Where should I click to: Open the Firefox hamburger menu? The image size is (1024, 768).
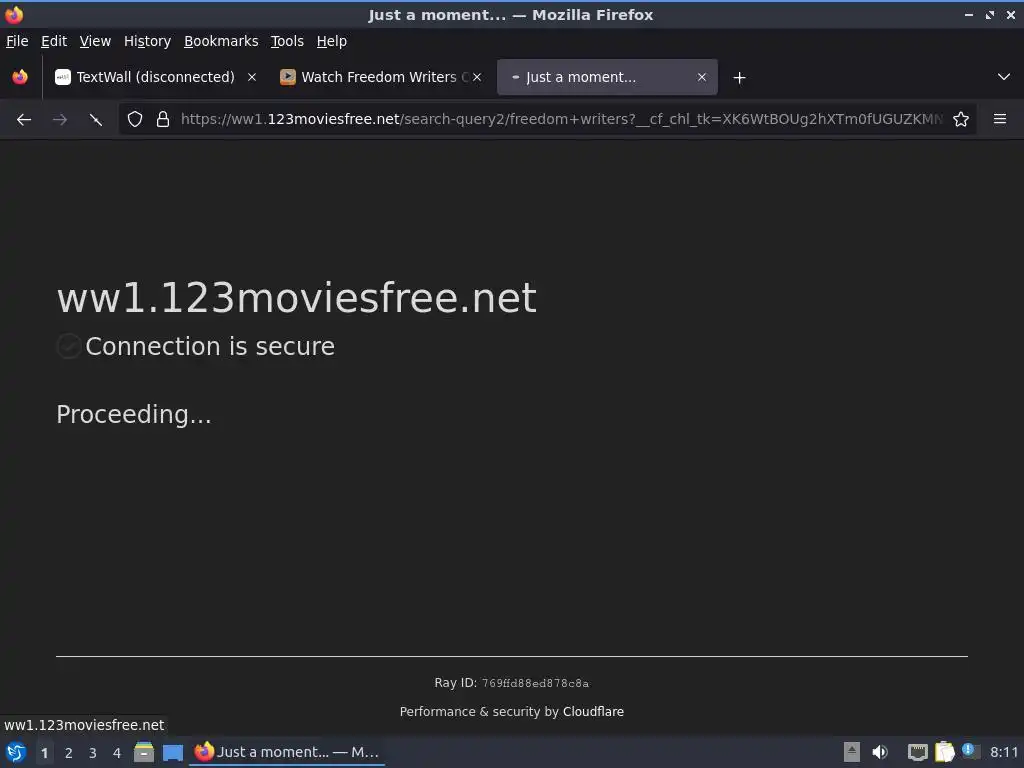[x=1000, y=120]
